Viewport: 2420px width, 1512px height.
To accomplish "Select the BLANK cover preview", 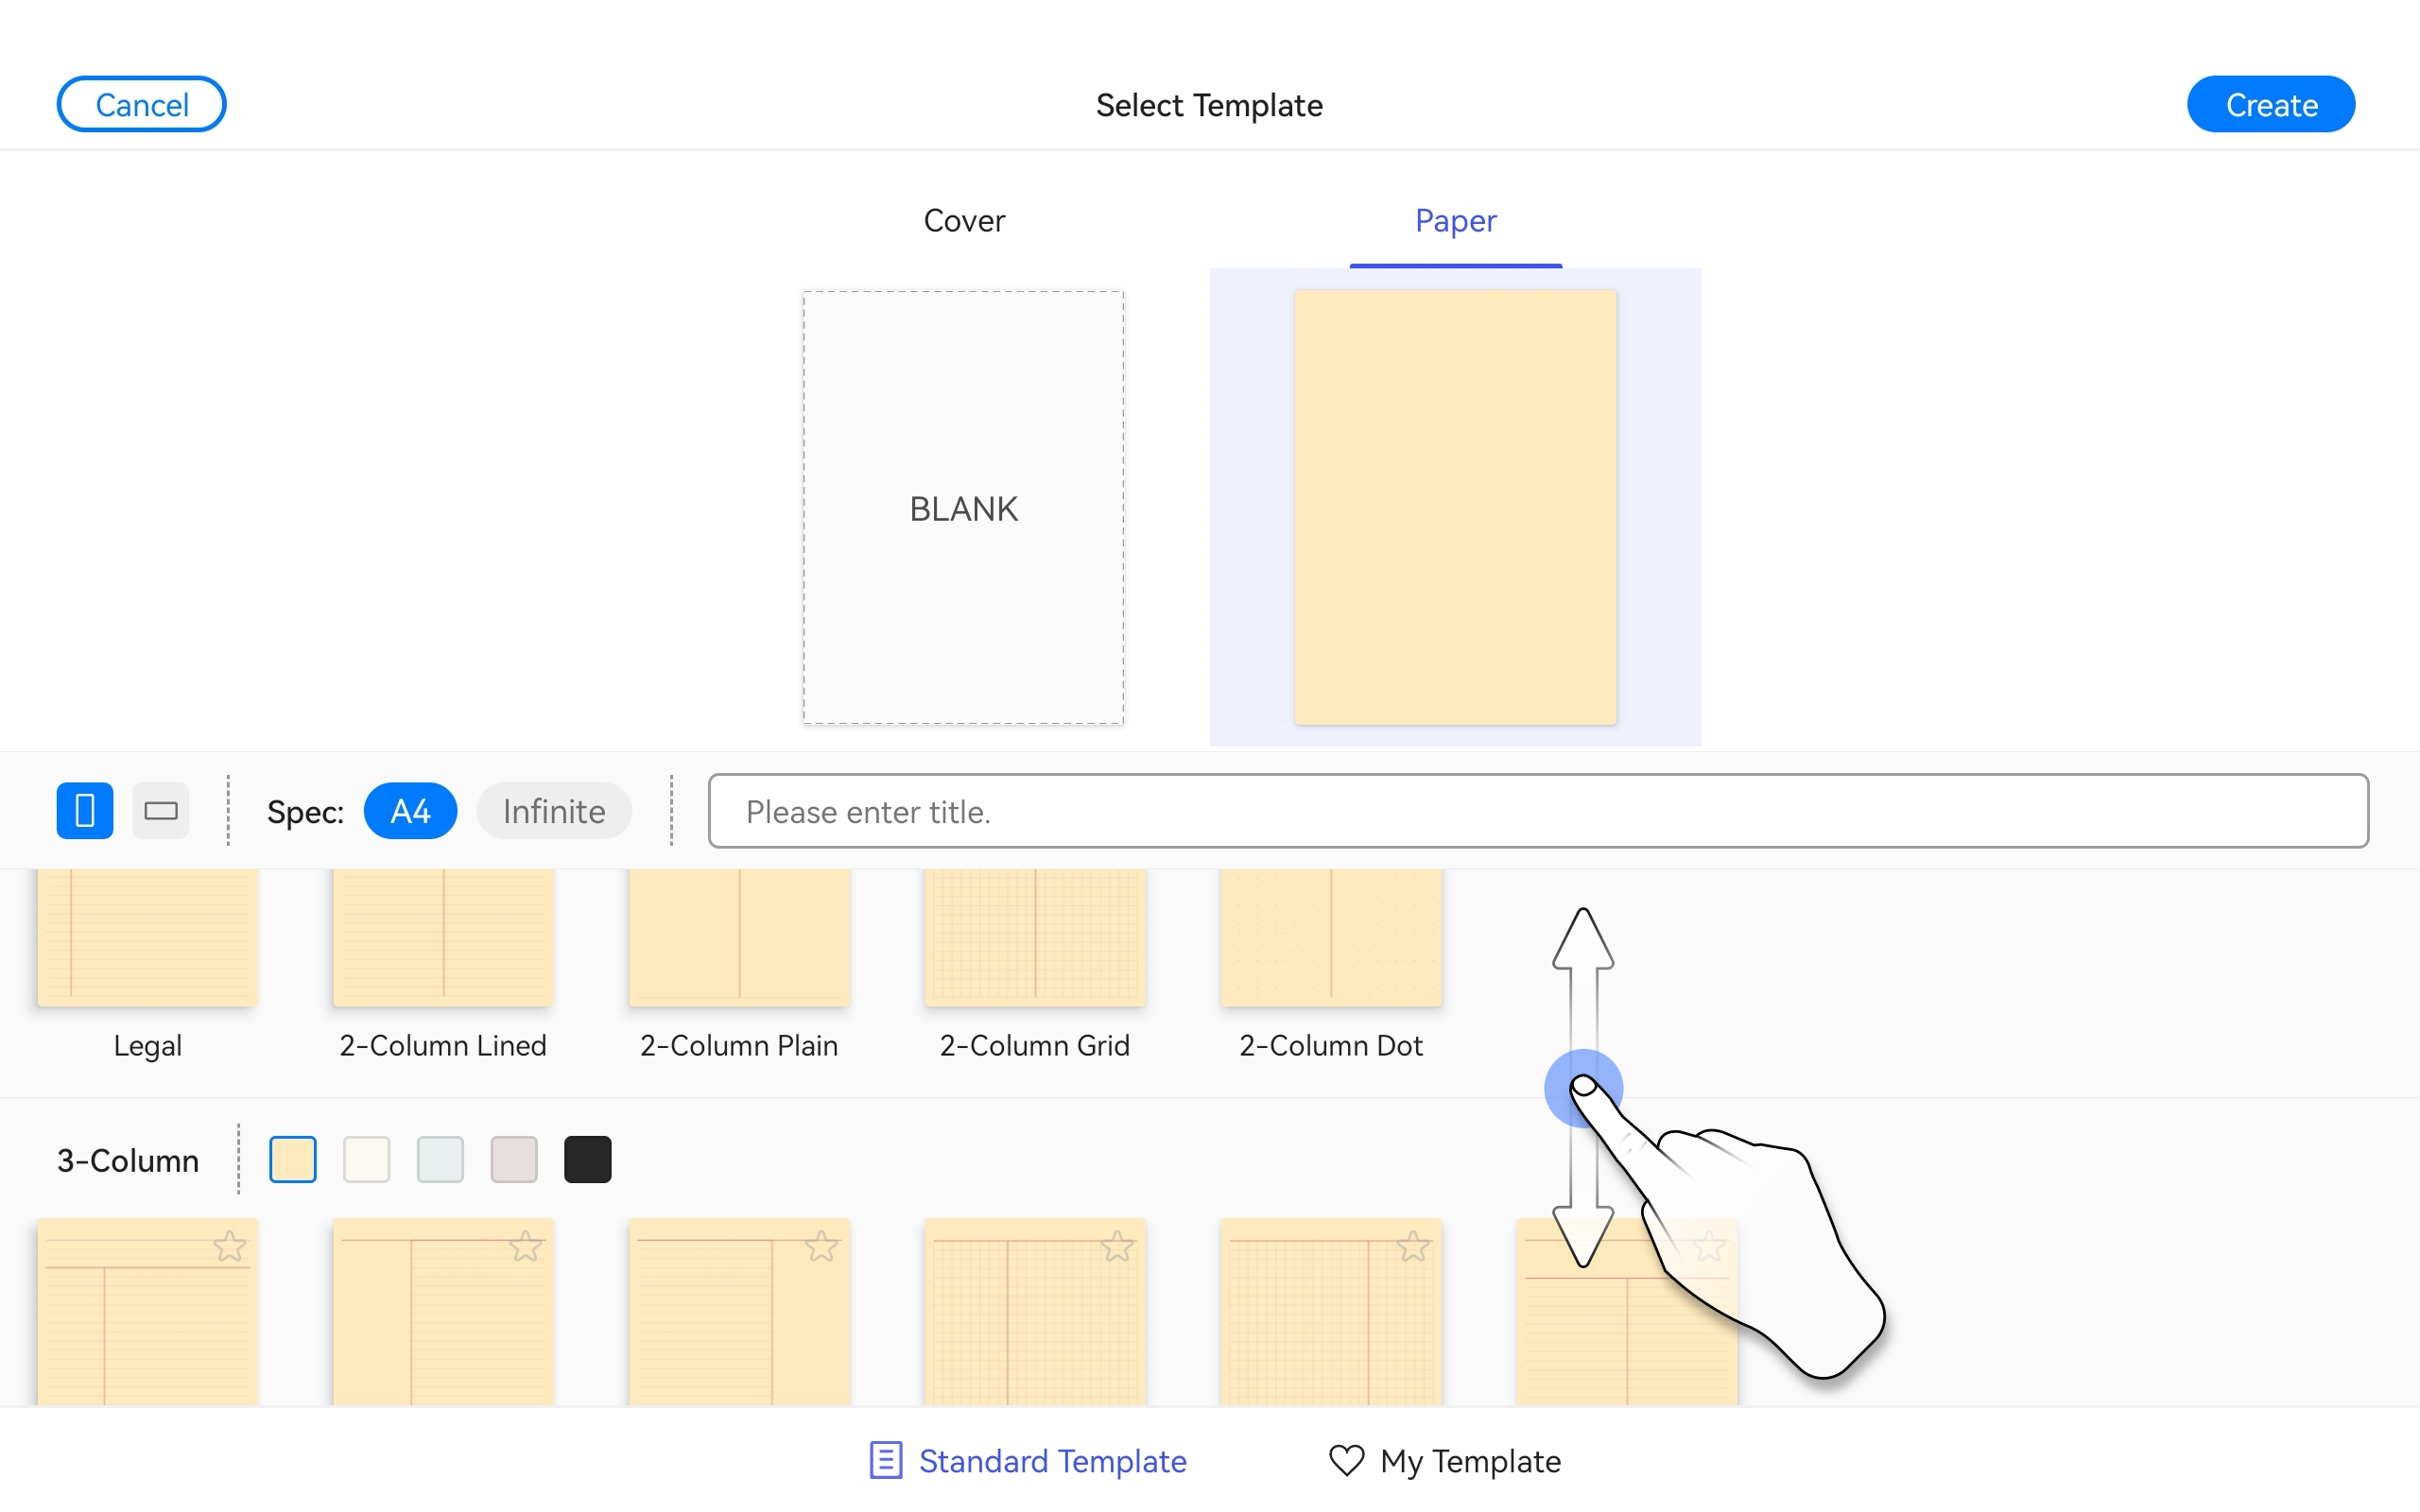I will tap(963, 508).
